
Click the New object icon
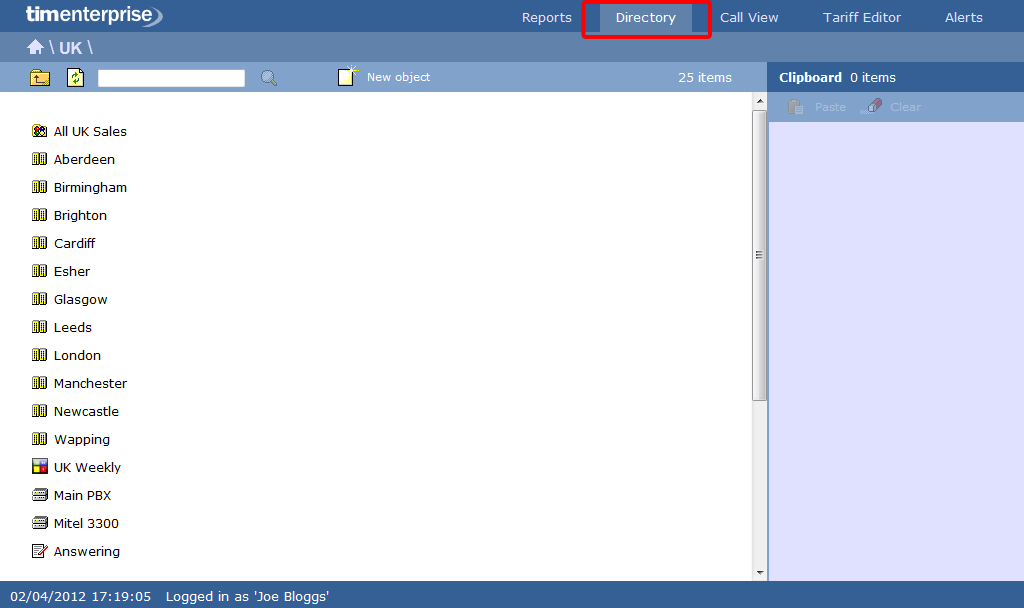pyautogui.click(x=348, y=75)
